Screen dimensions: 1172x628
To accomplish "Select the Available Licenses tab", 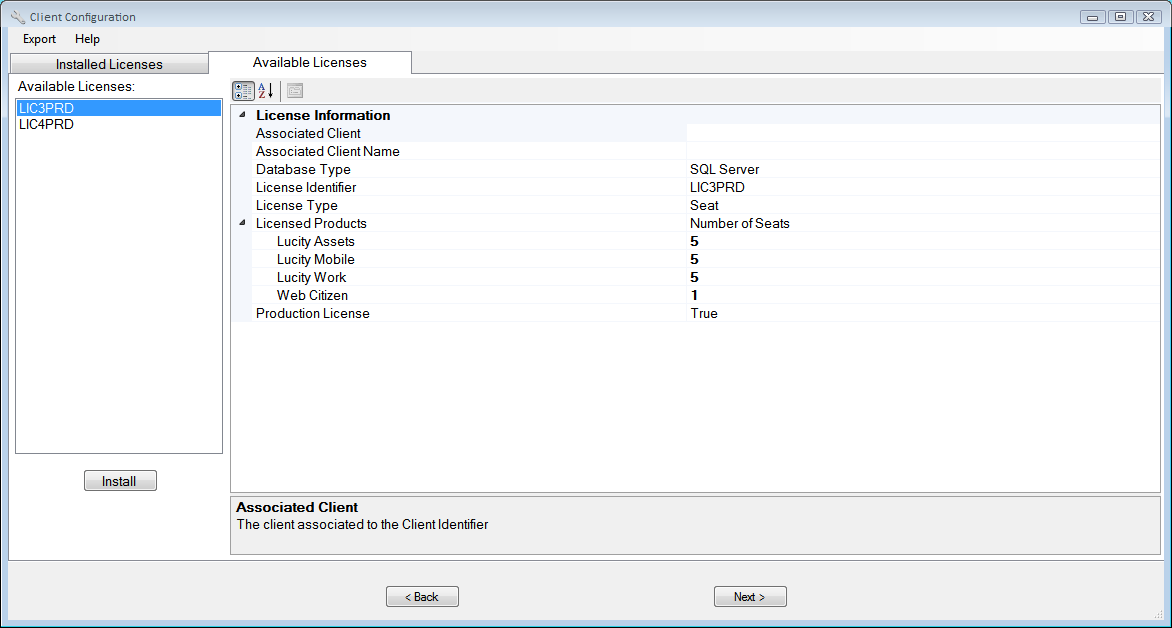I will point(310,62).
